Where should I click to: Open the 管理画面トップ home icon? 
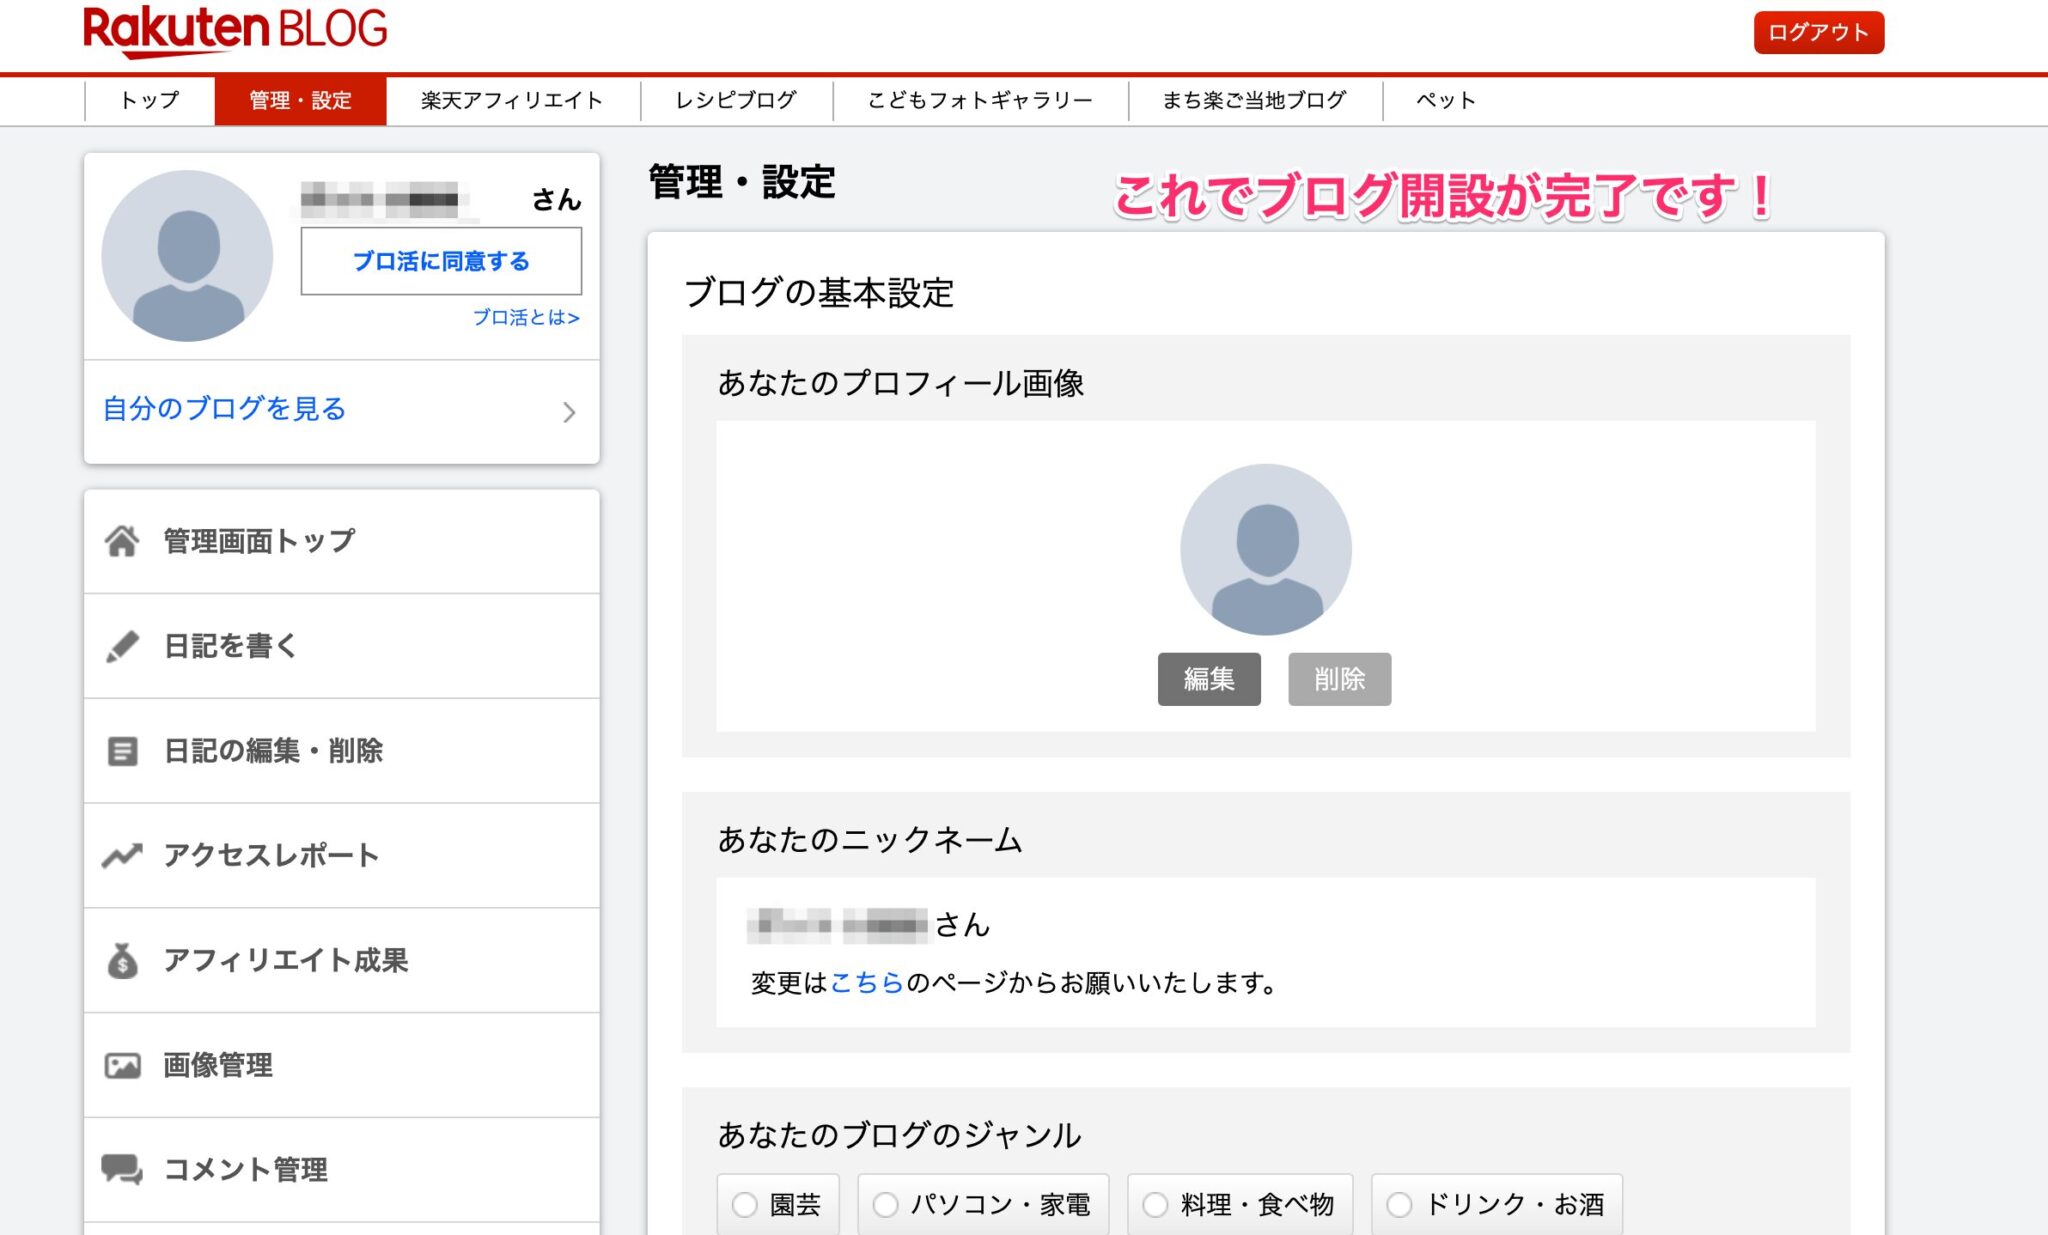point(123,540)
